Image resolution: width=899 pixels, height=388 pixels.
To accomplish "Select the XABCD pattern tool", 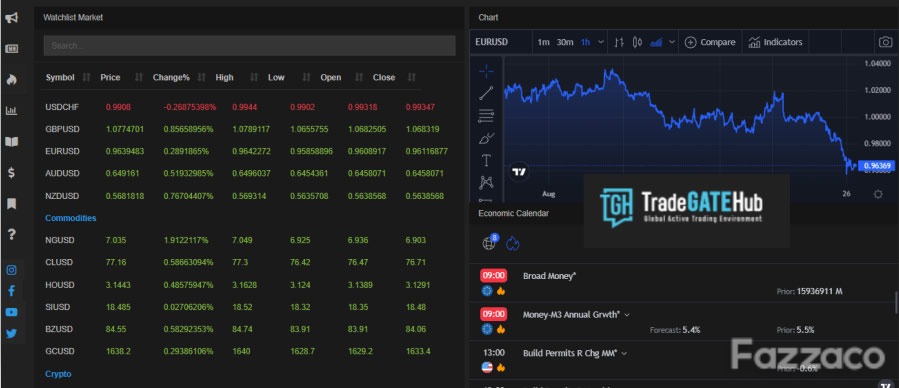I will coord(486,183).
